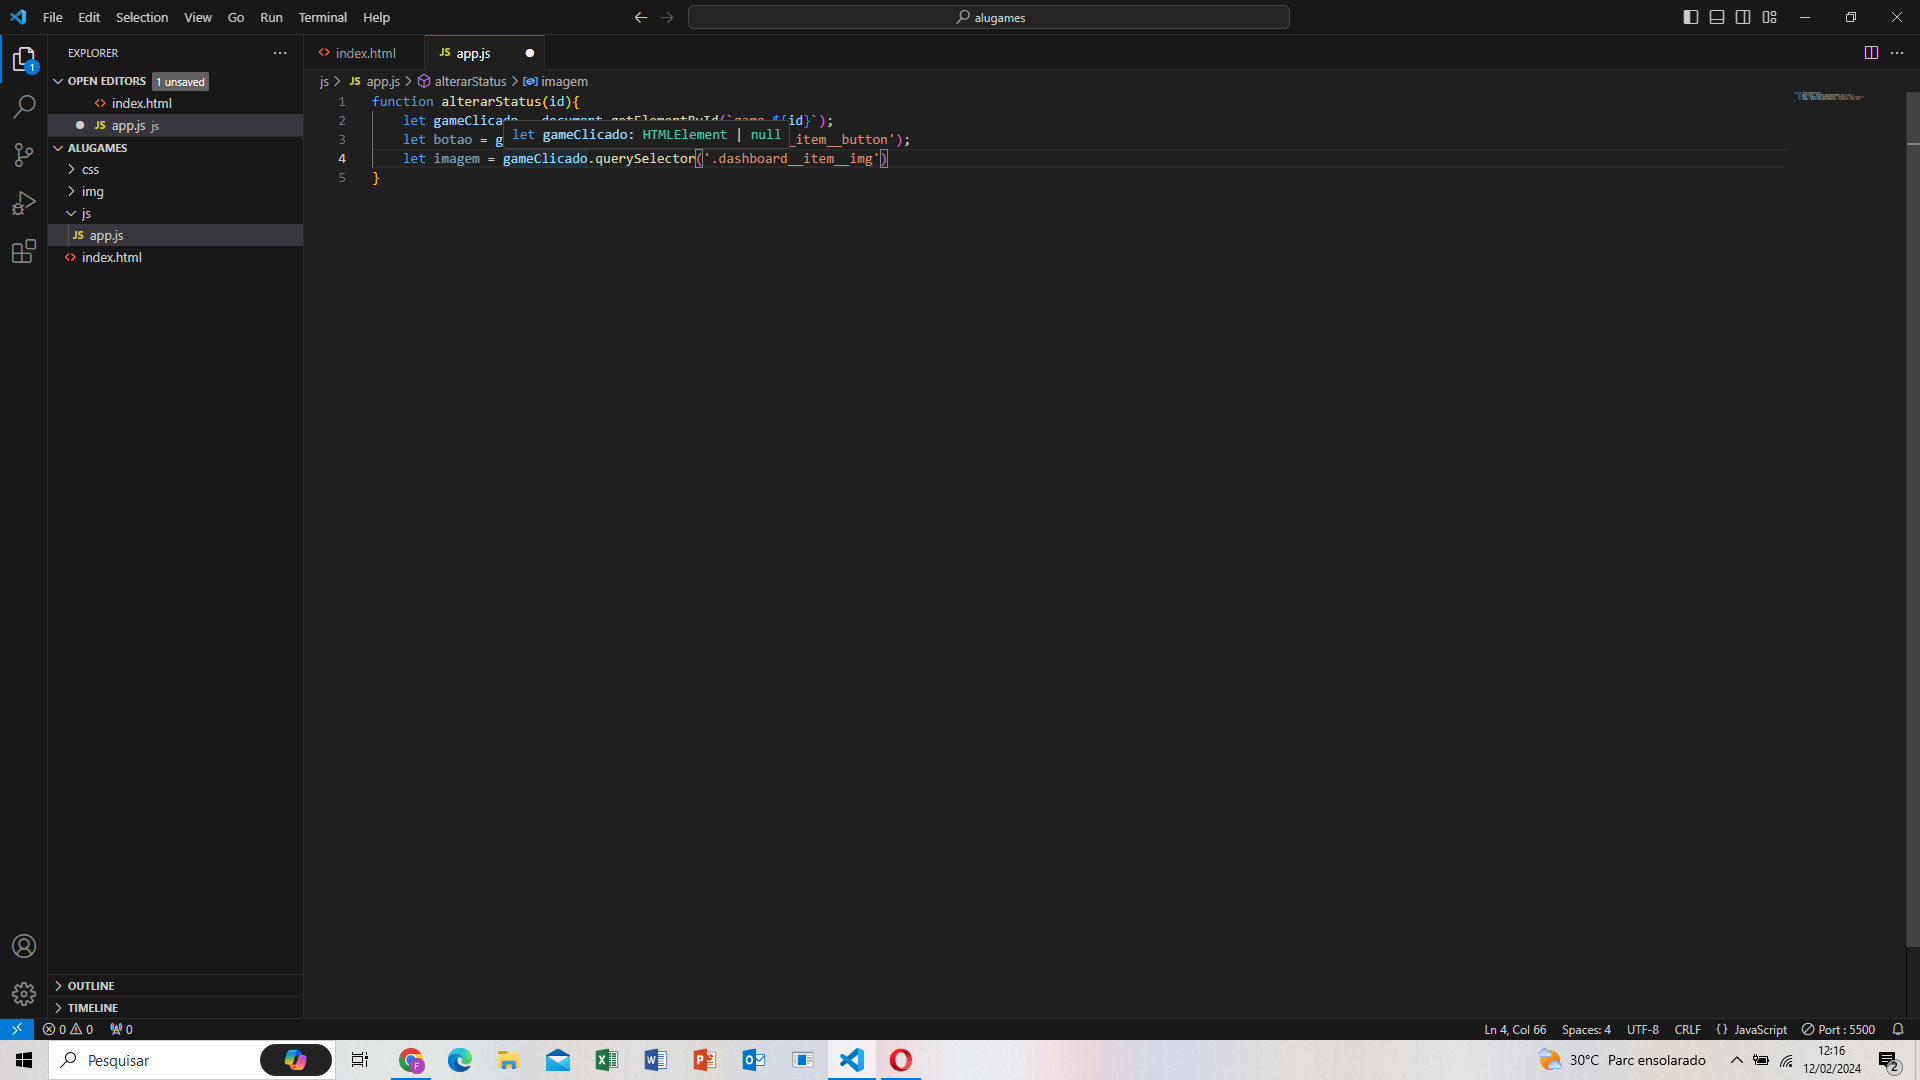
Task: Open the Terminal menu
Action: 322,17
